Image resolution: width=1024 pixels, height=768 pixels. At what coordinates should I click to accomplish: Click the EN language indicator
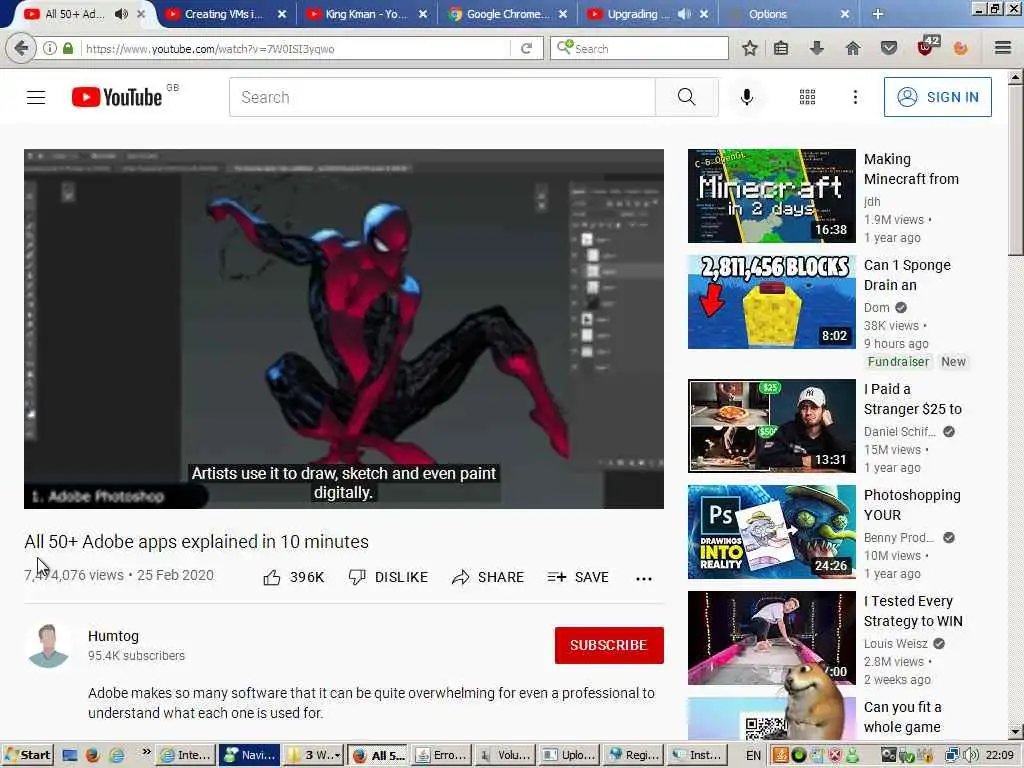point(753,756)
